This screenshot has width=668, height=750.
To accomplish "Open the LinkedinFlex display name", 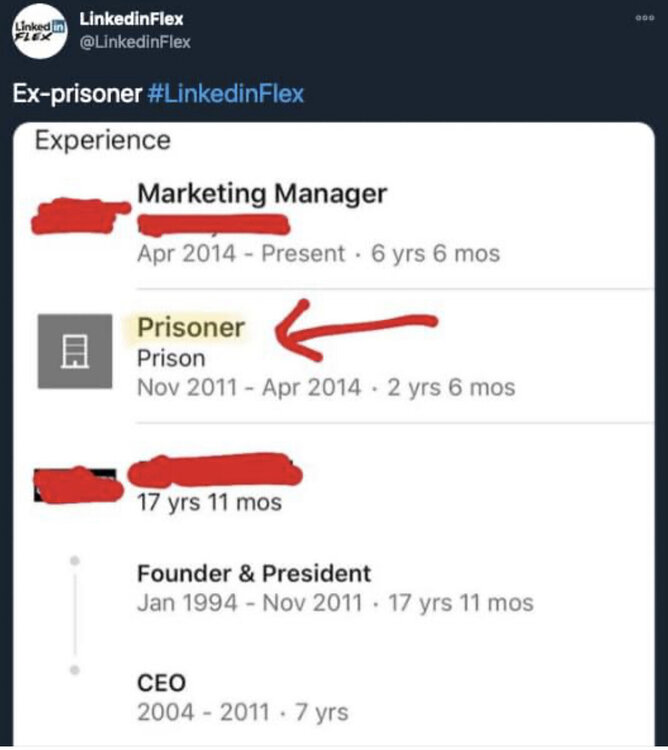I will pos(131,19).
